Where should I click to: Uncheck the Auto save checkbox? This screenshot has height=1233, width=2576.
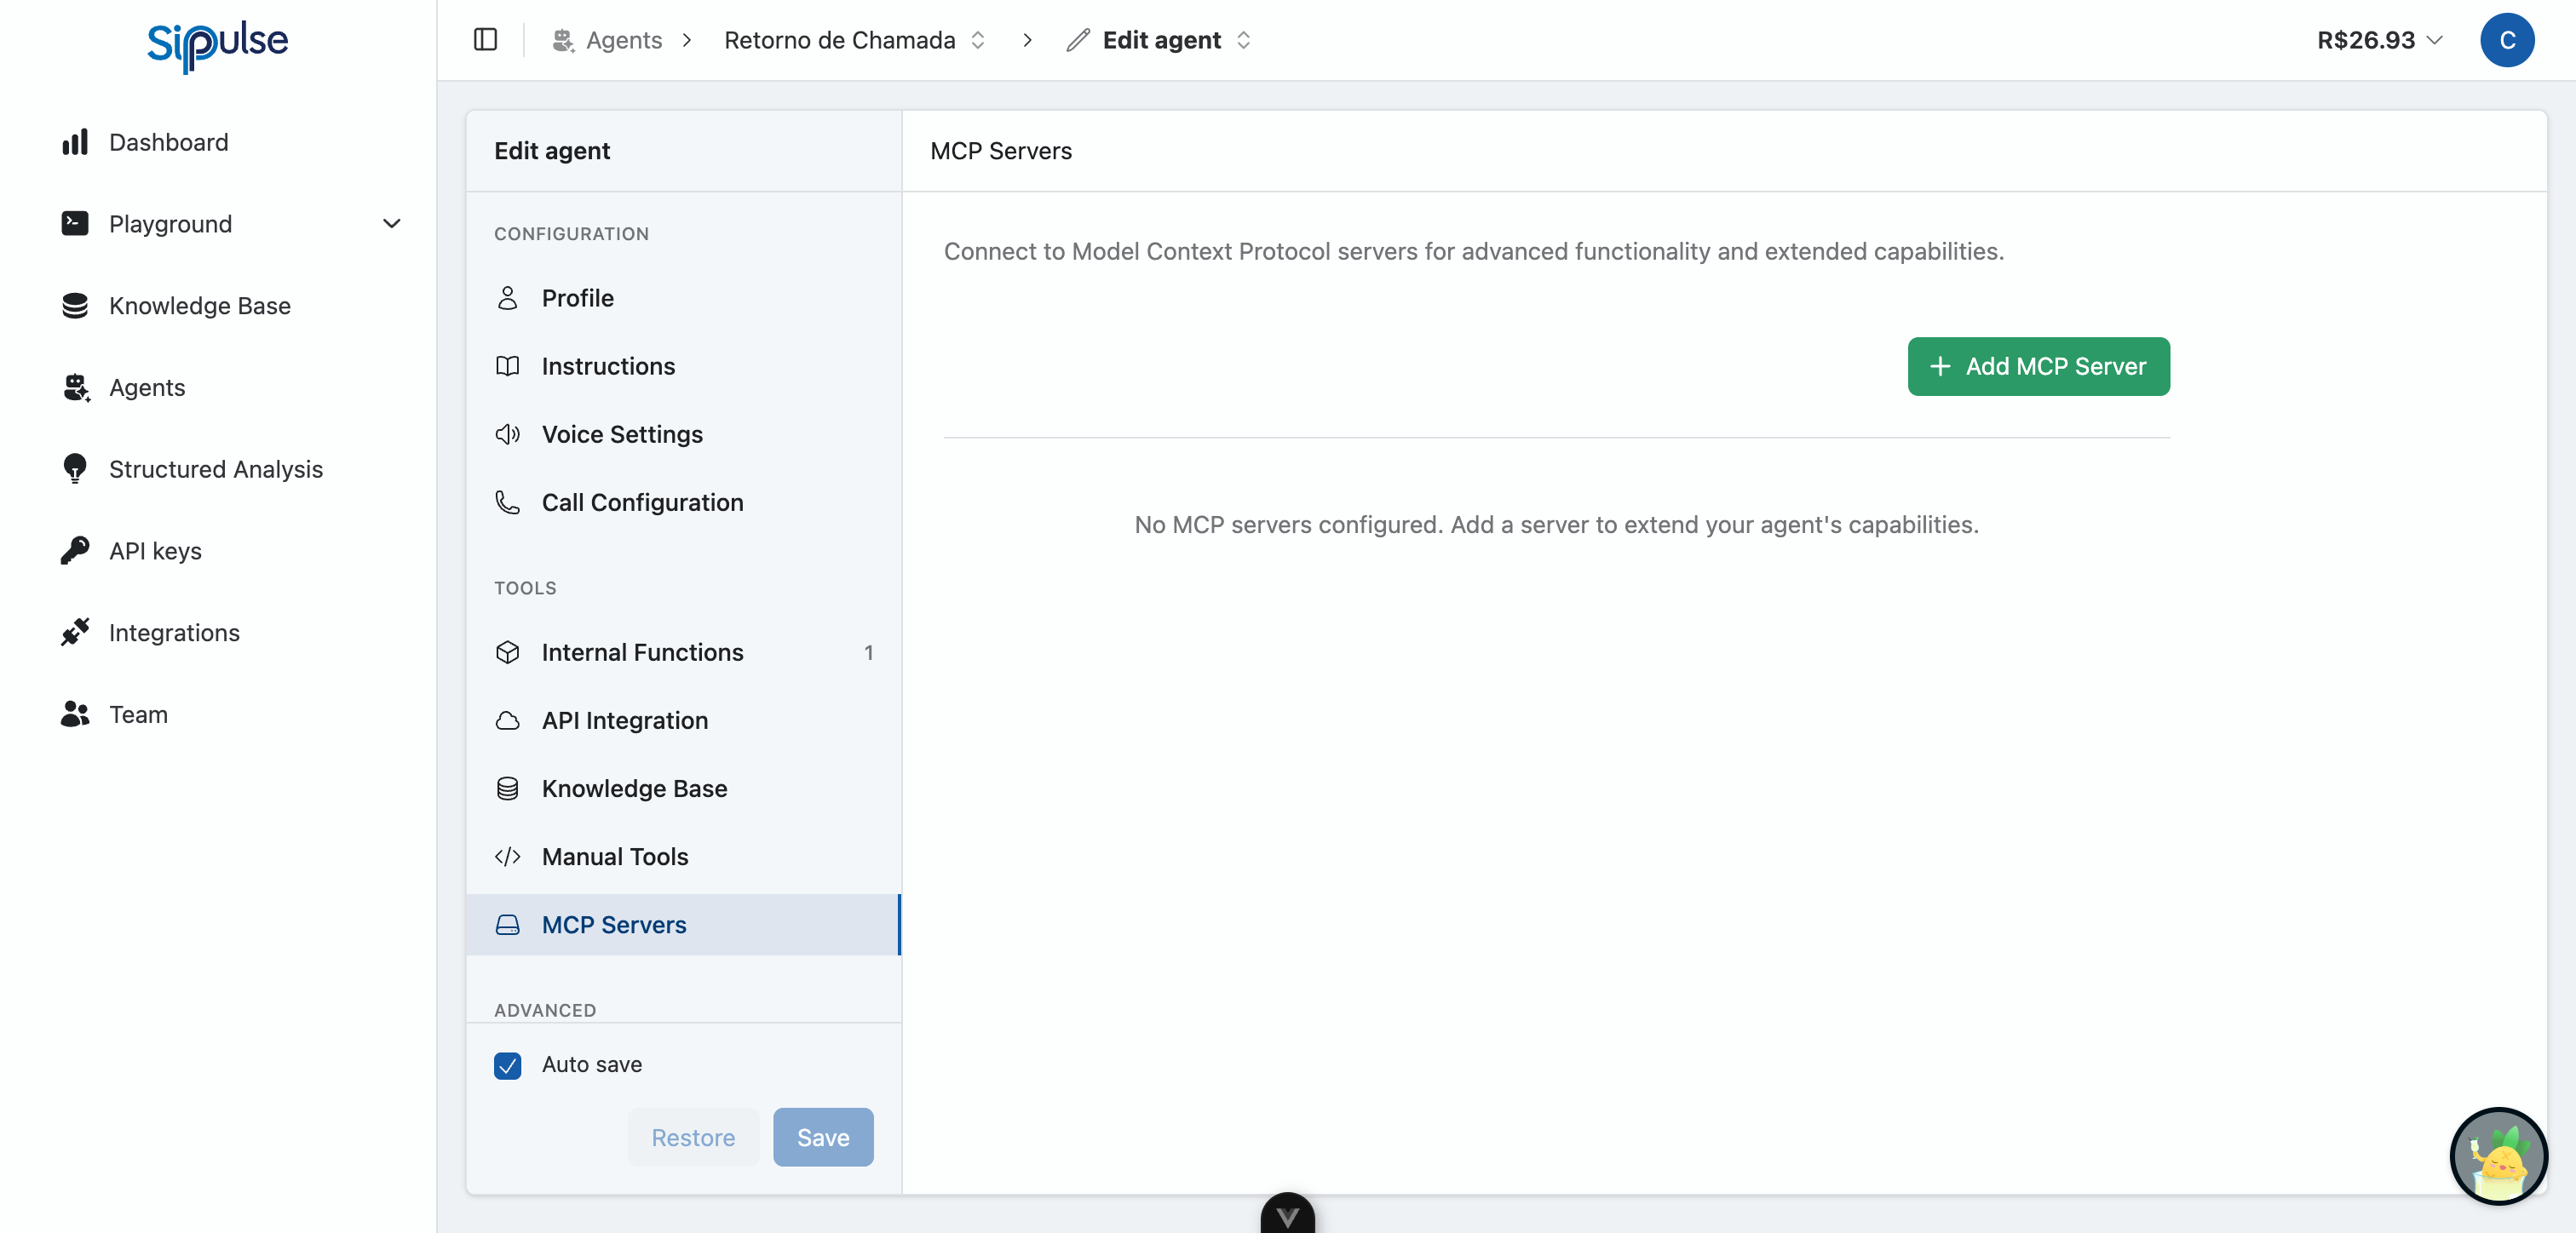click(507, 1065)
